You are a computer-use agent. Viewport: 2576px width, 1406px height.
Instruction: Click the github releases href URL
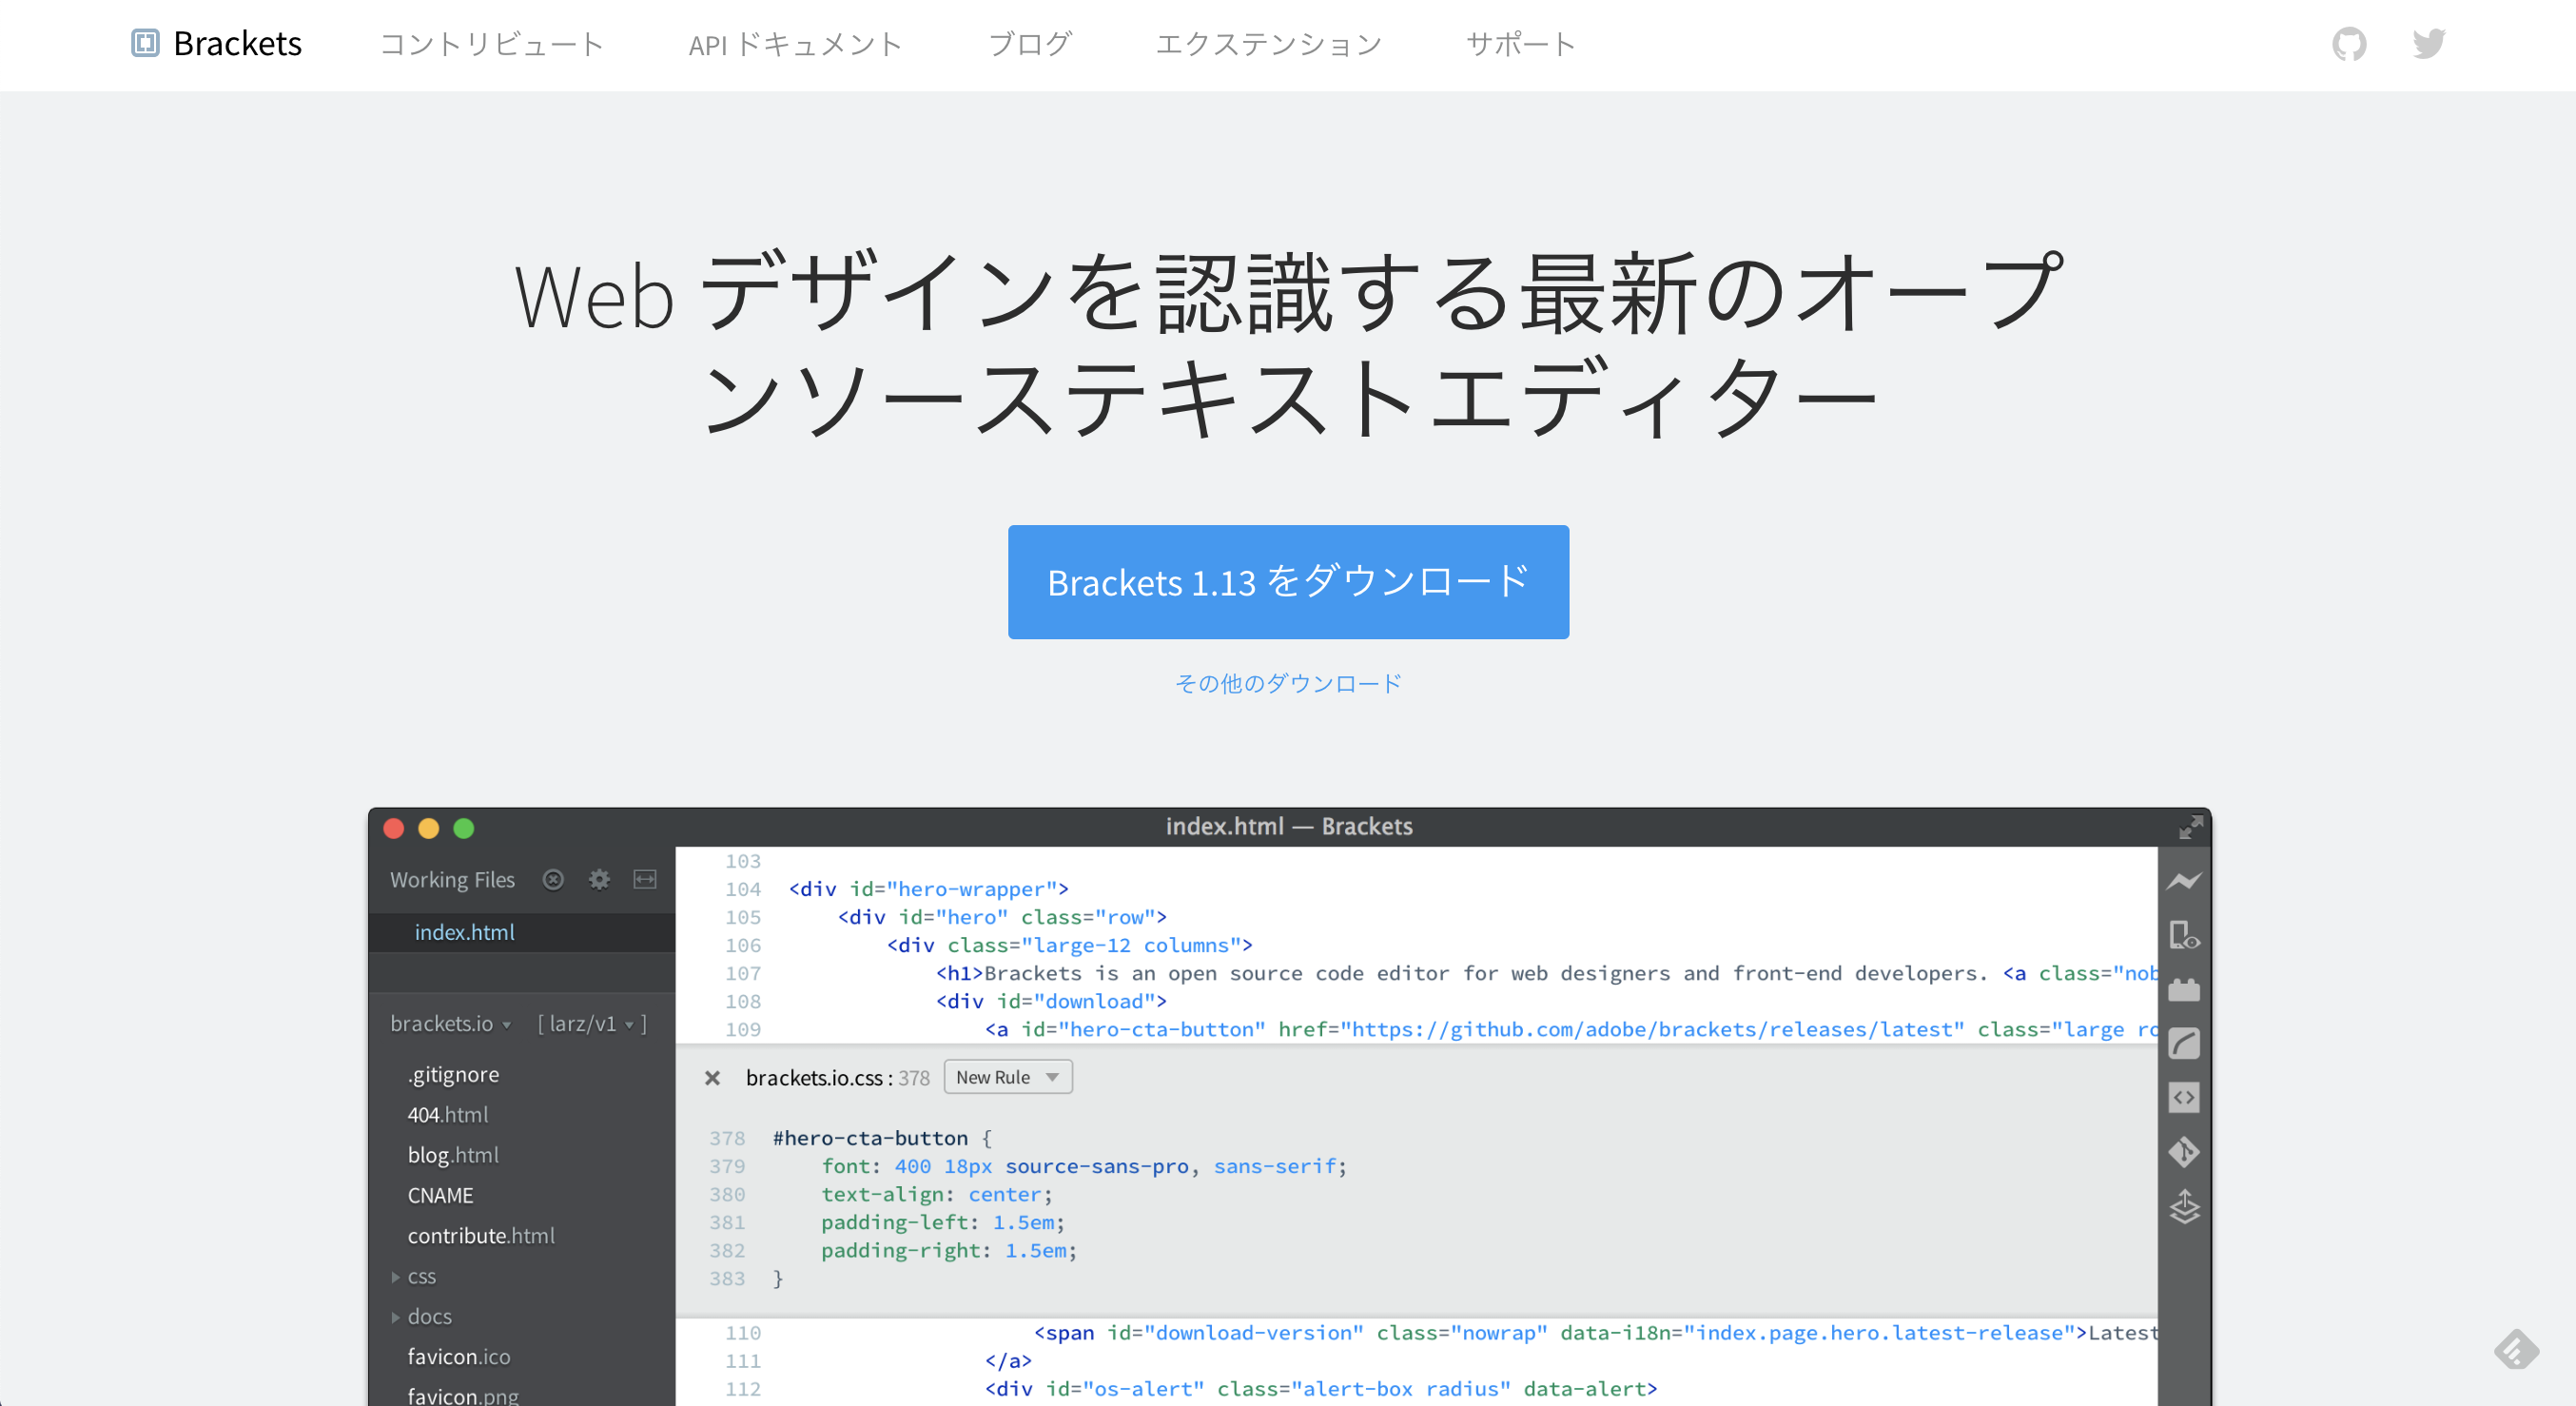pyautogui.click(x=1652, y=1029)
